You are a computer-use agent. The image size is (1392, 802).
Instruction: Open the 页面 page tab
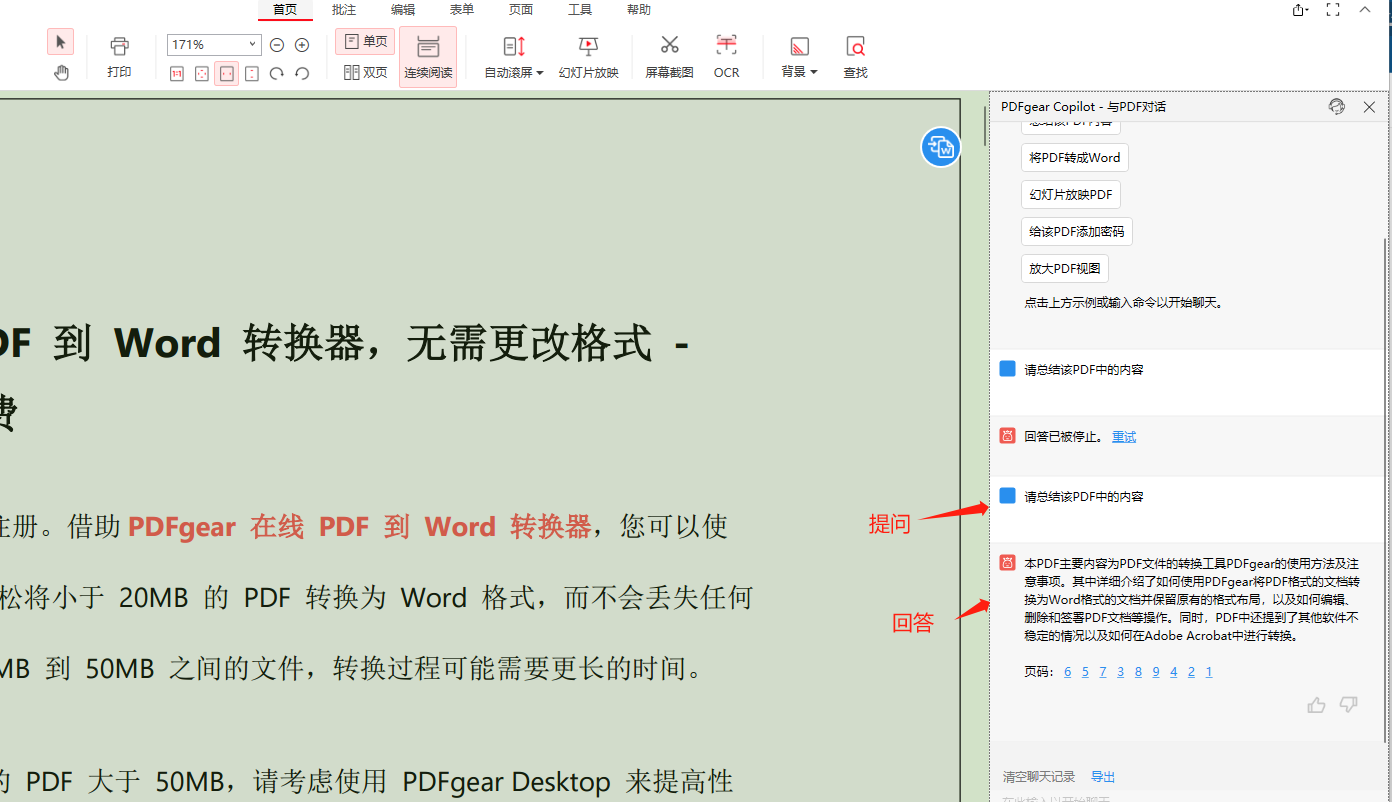point(521,10)
